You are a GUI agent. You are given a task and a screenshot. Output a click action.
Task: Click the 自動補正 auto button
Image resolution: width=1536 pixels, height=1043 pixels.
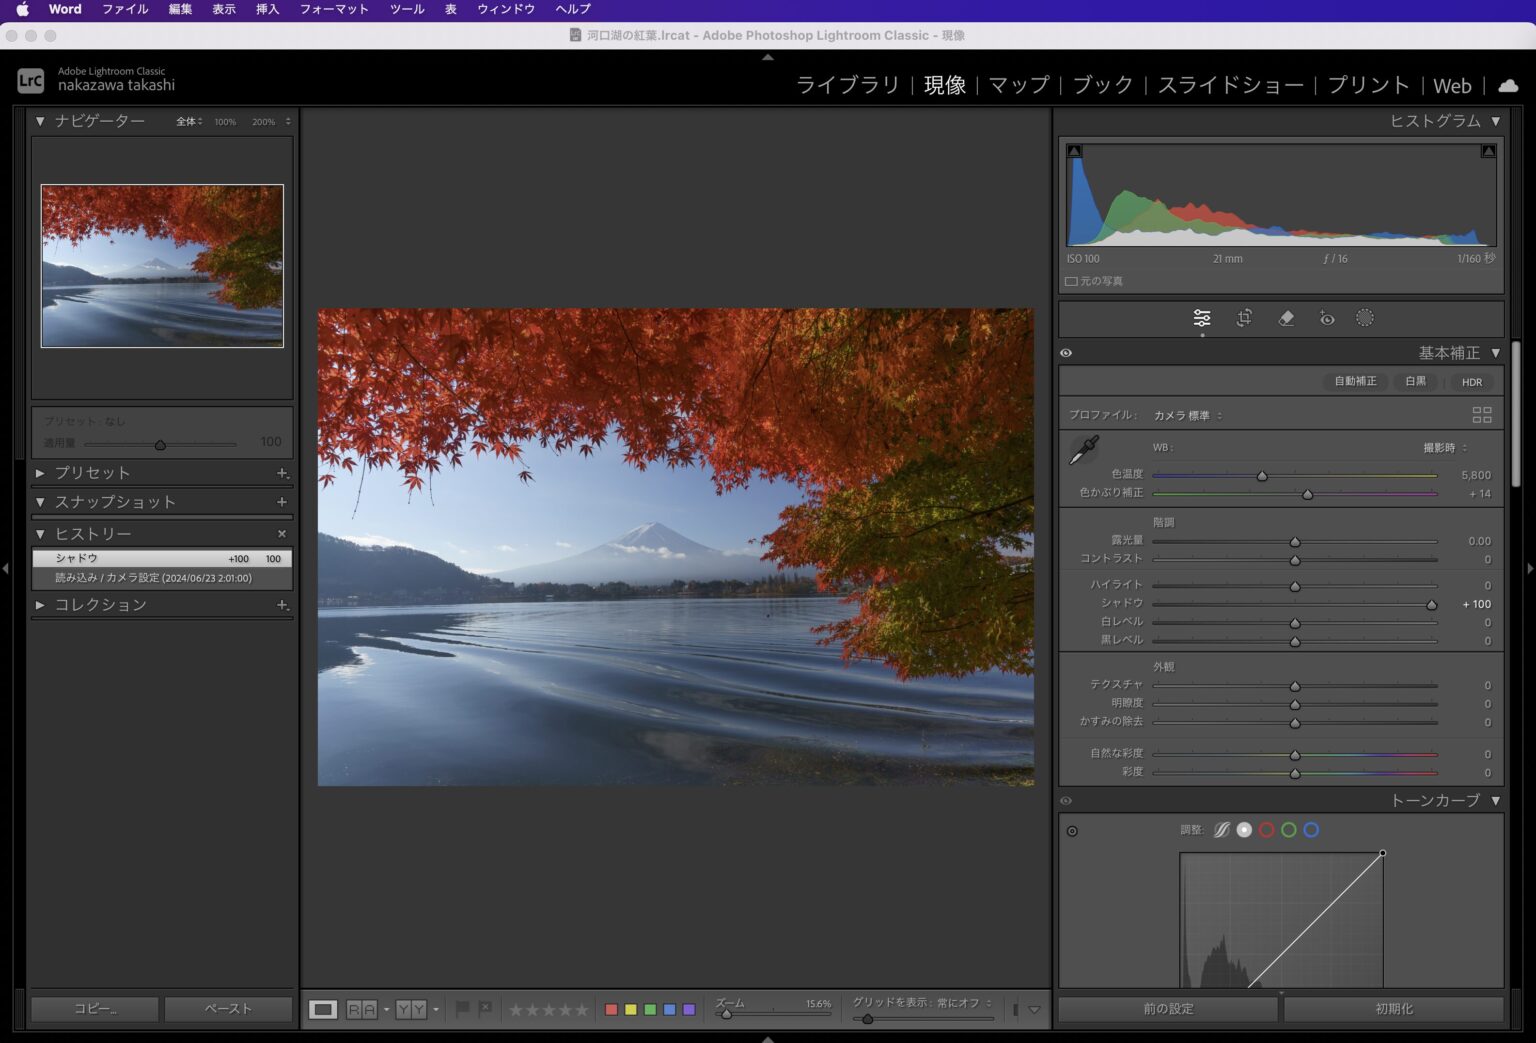click(x=1354, y=382)
